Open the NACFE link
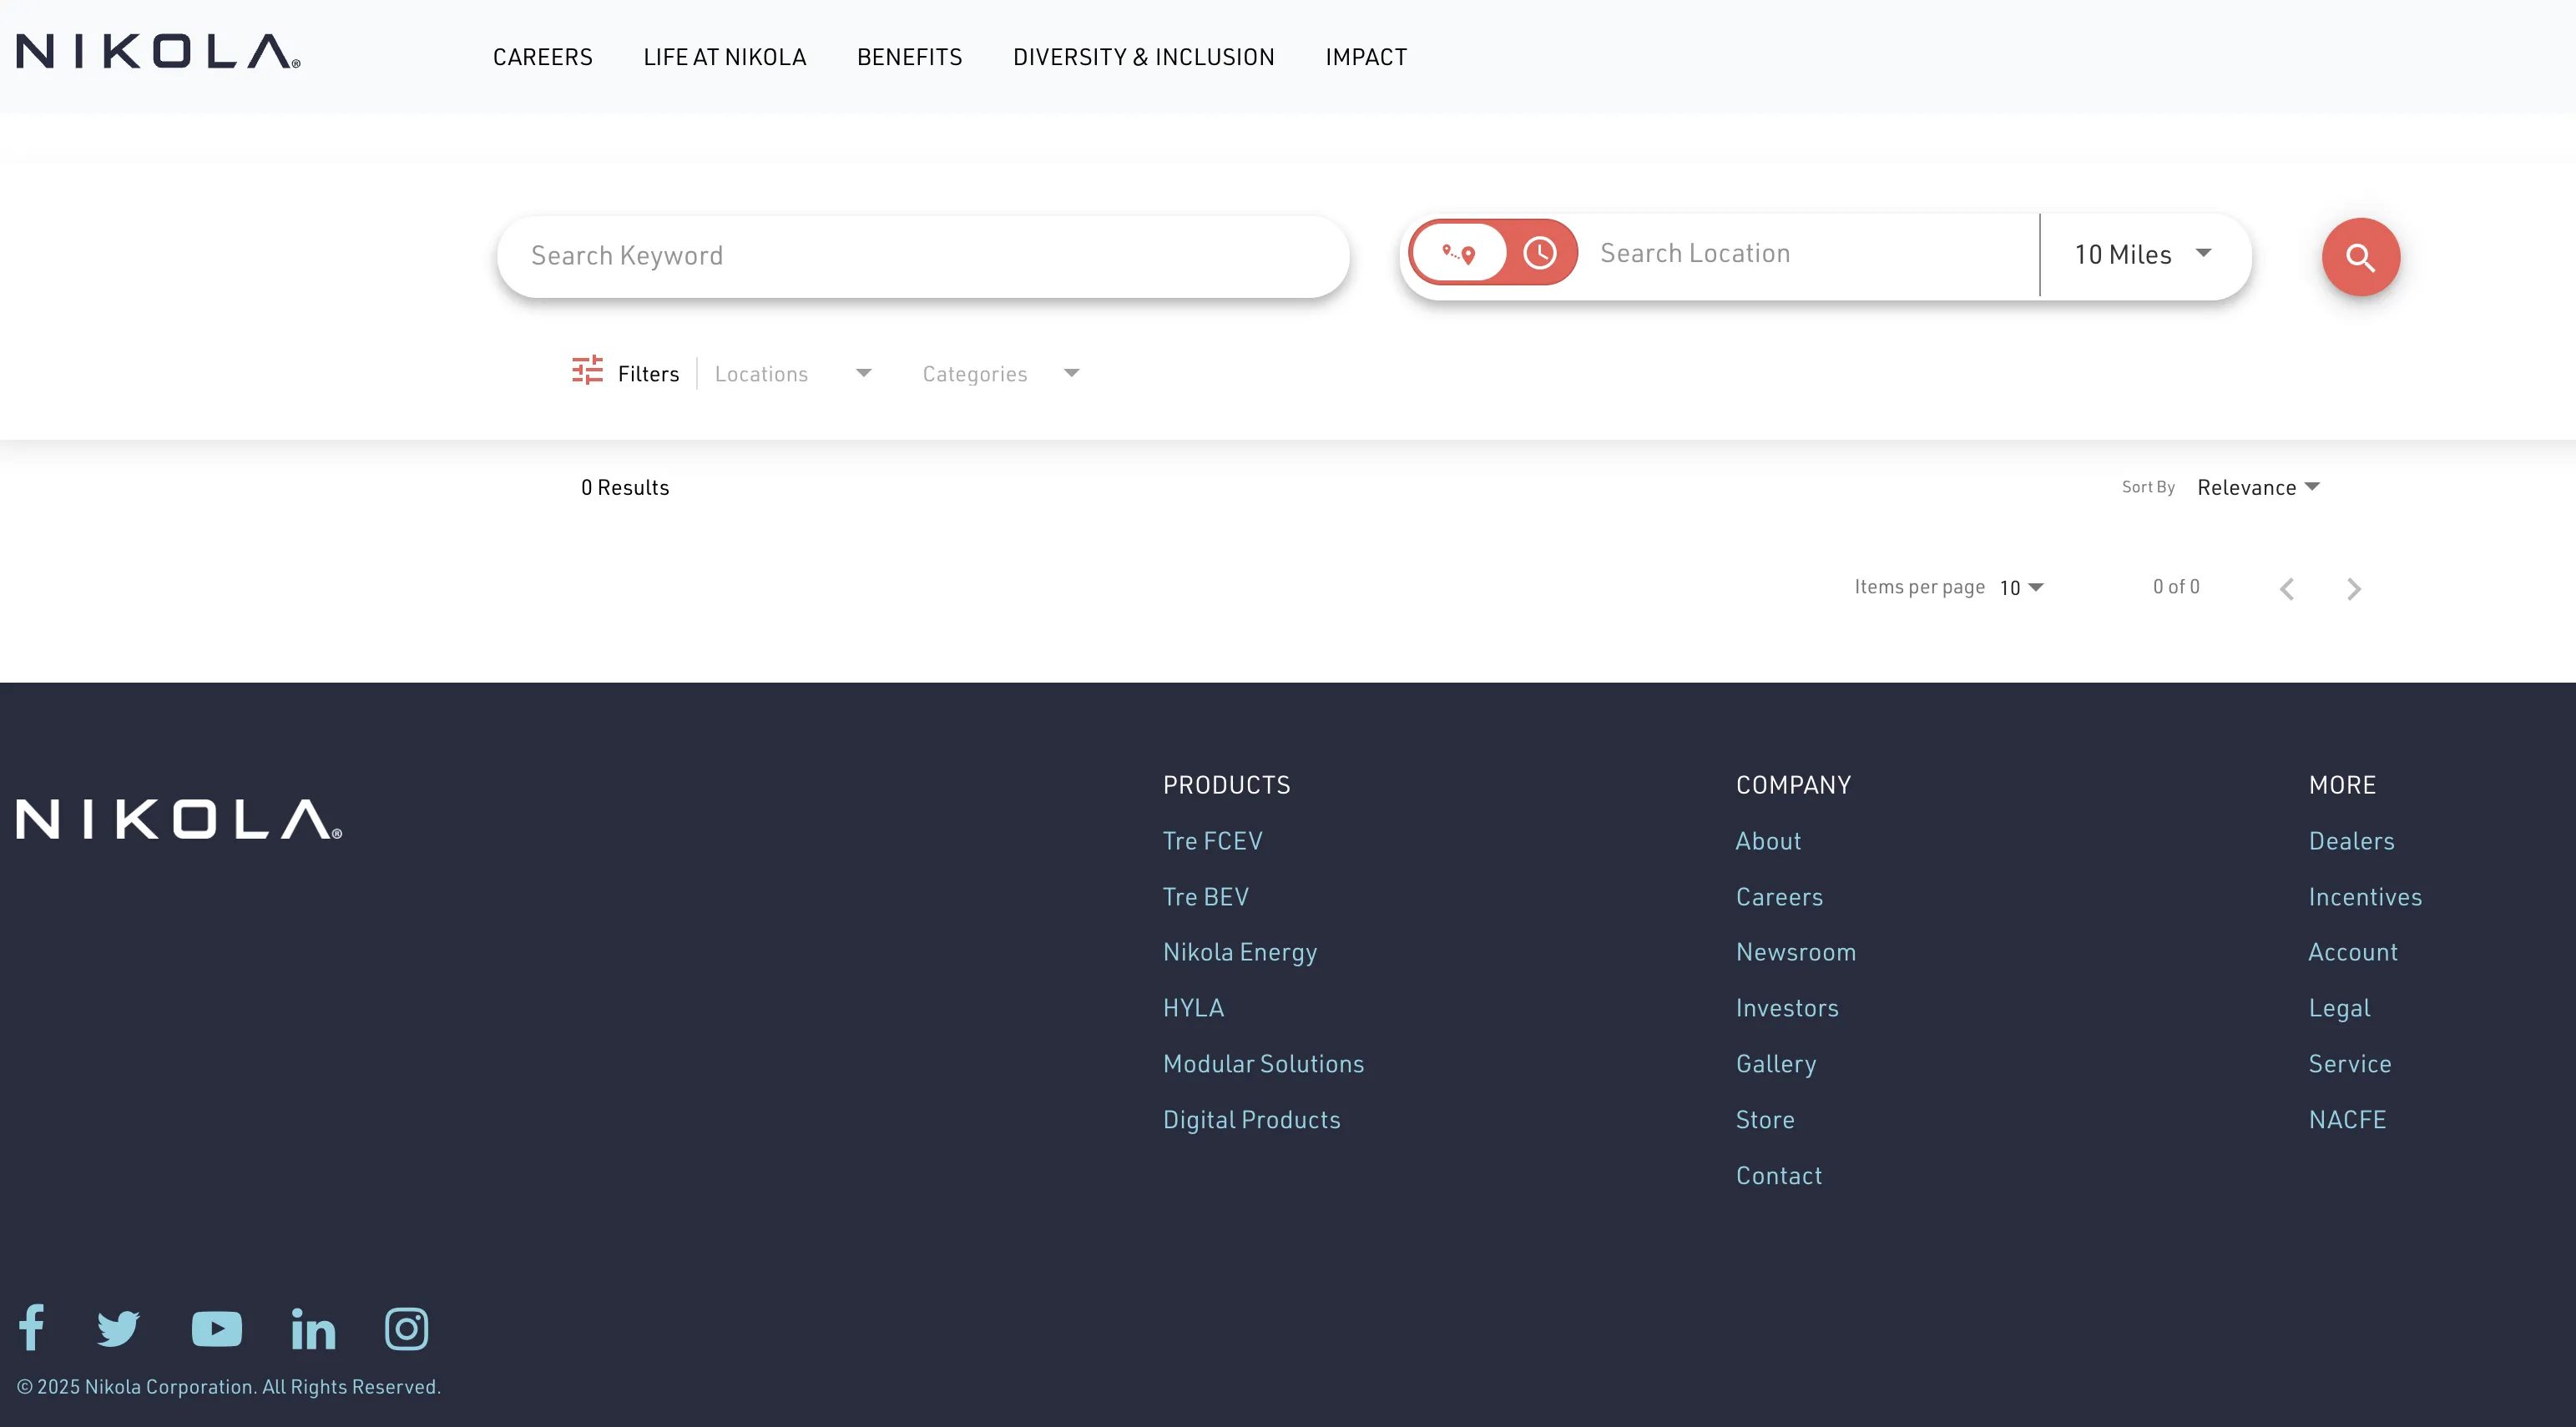The image size is (2576, 1427). coord(2347,1120)
